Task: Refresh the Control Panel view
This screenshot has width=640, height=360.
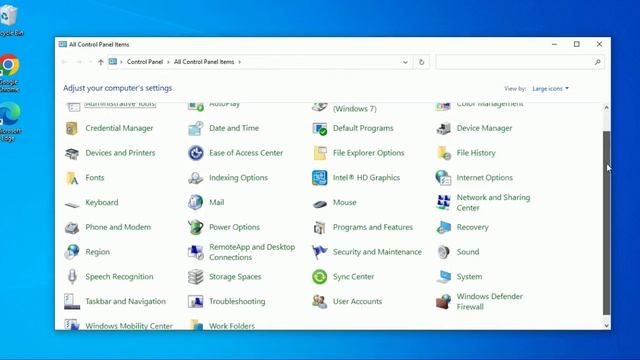Action: [x=422, y=62]
